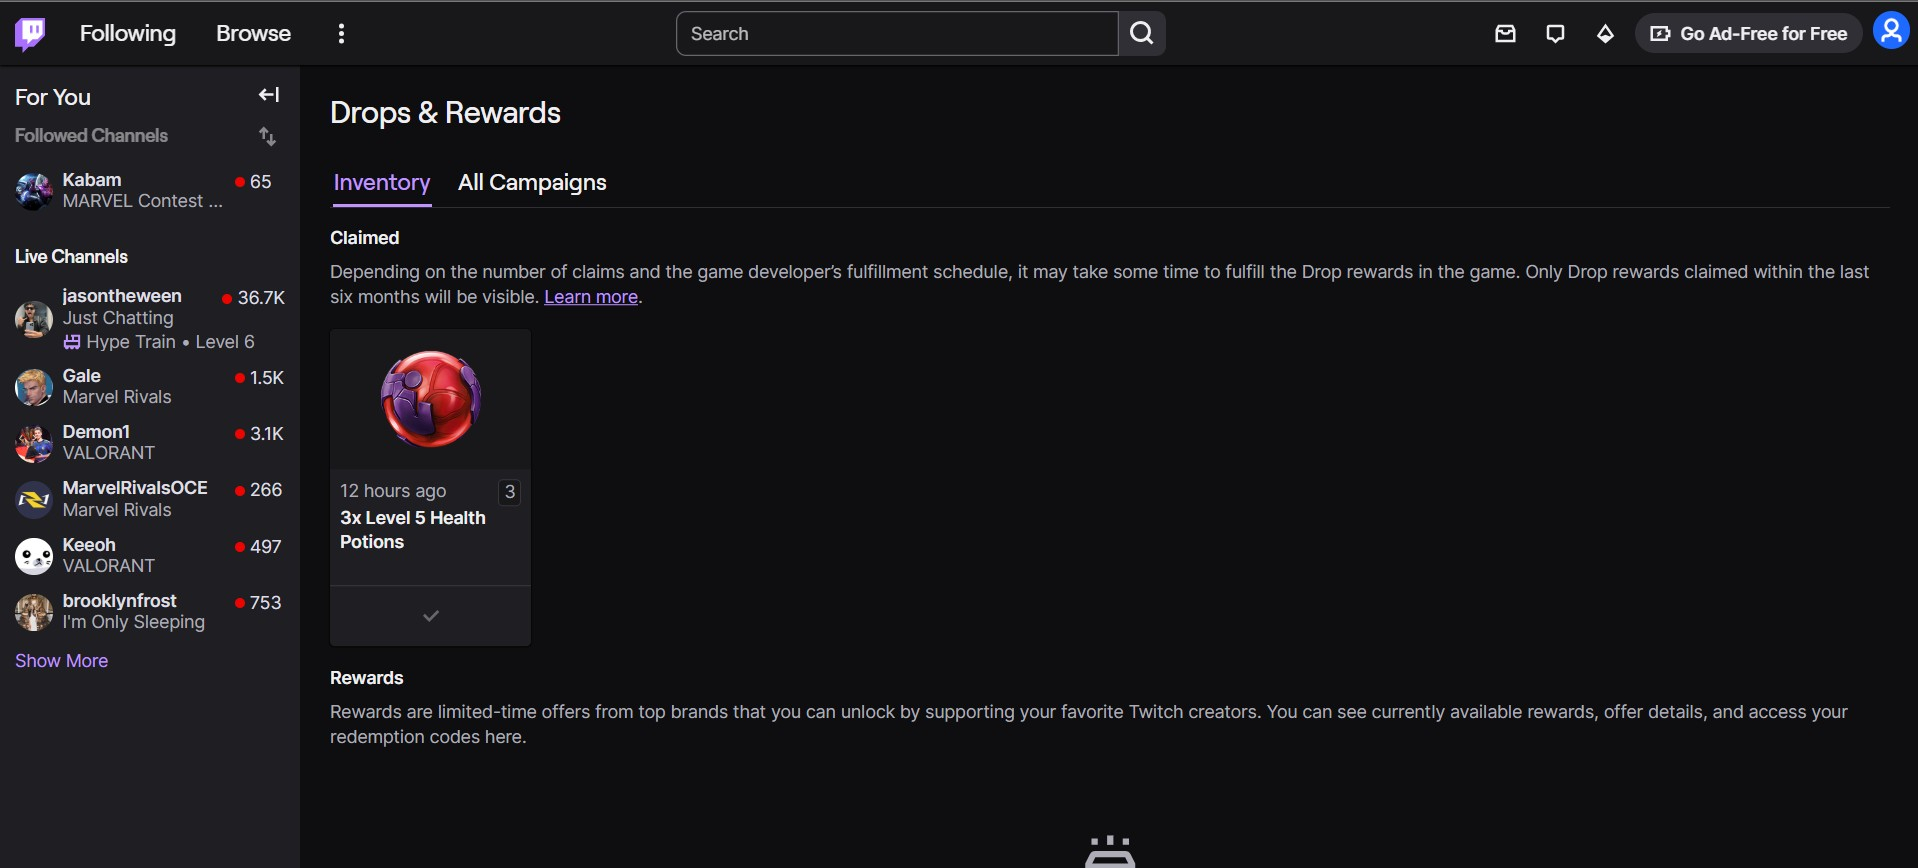This screenshot has width=1918, height=868.
Task: Click jasontheween channel avatar
Action: tap(33, 319)
